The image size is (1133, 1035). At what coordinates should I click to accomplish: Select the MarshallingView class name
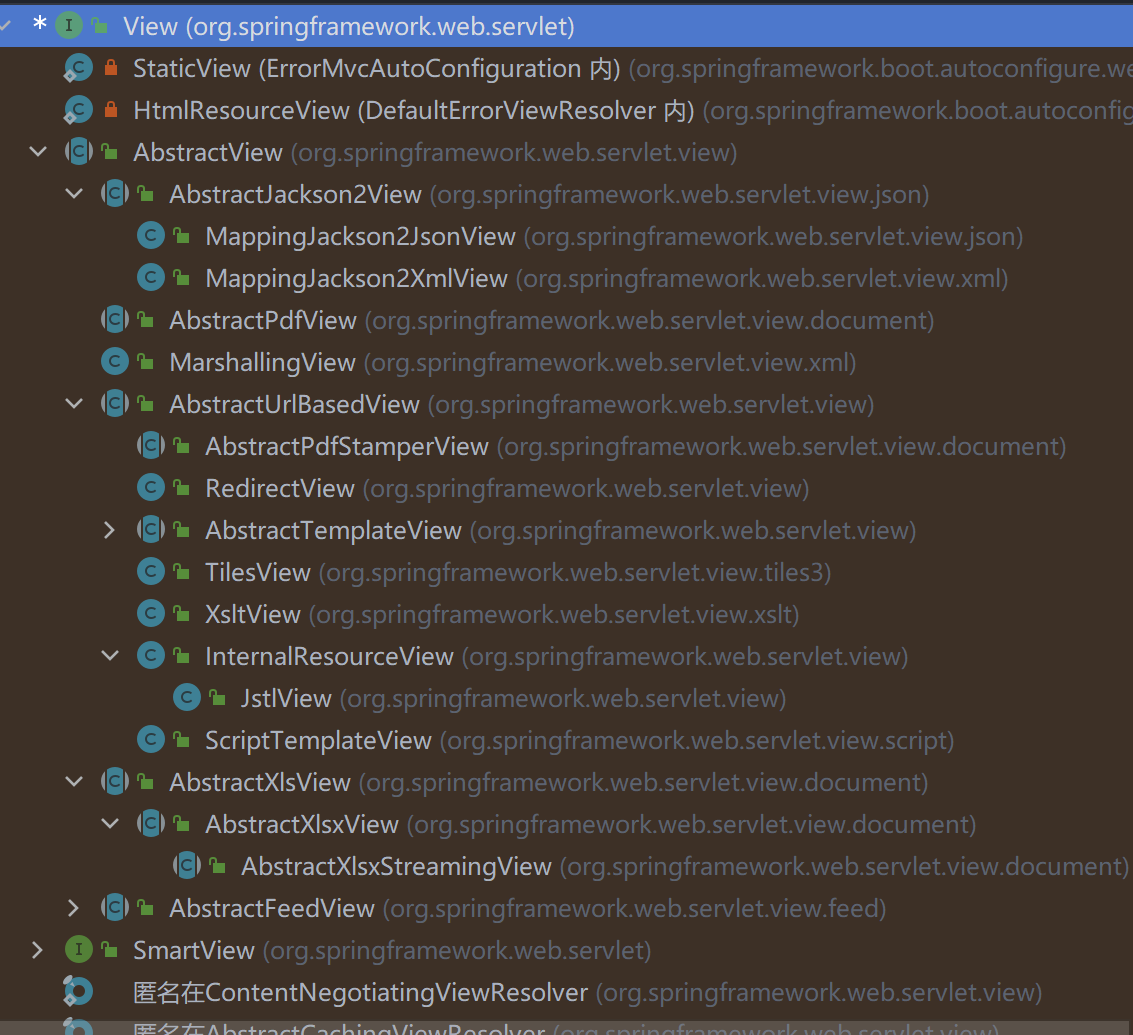point(262,363)
